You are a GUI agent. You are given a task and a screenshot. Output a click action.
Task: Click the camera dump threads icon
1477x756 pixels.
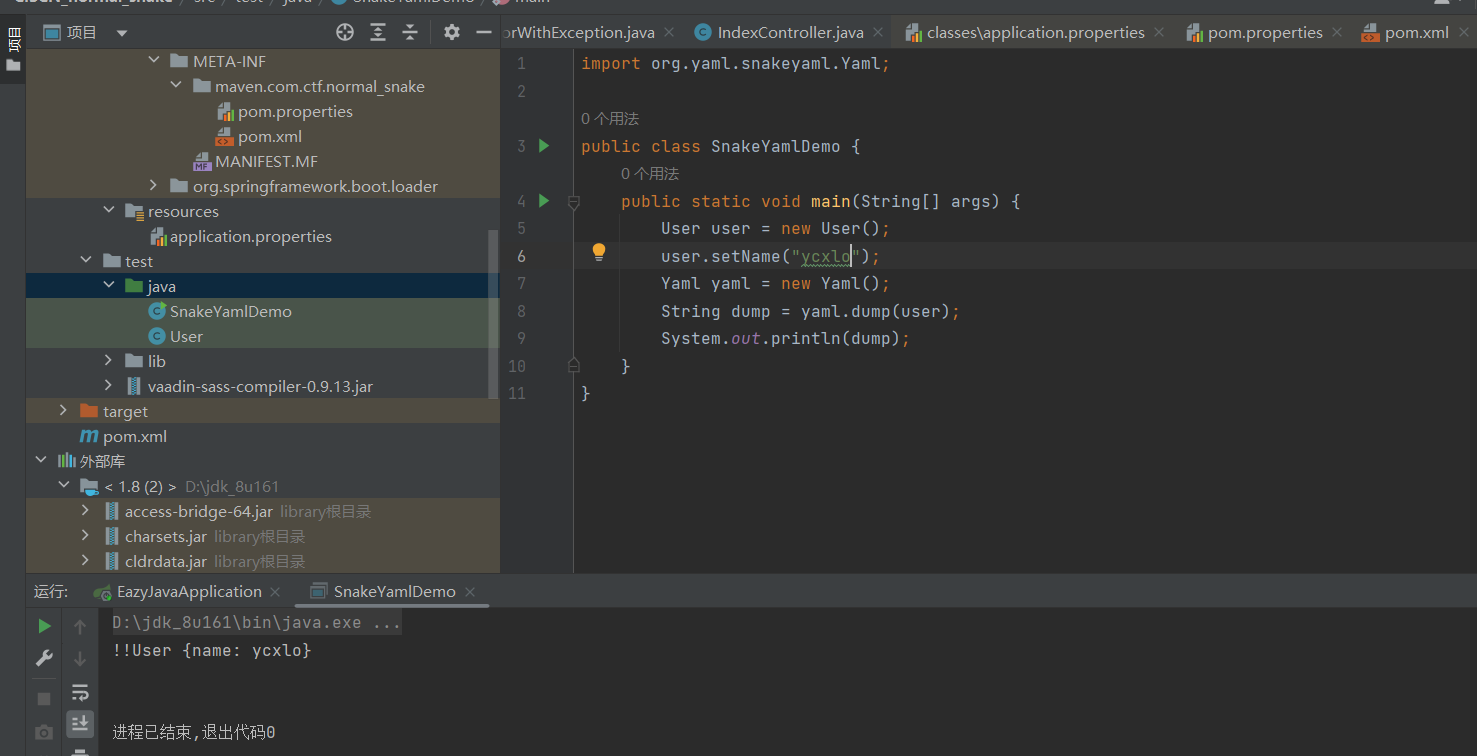pyautogui.click(x=44, y=733)
